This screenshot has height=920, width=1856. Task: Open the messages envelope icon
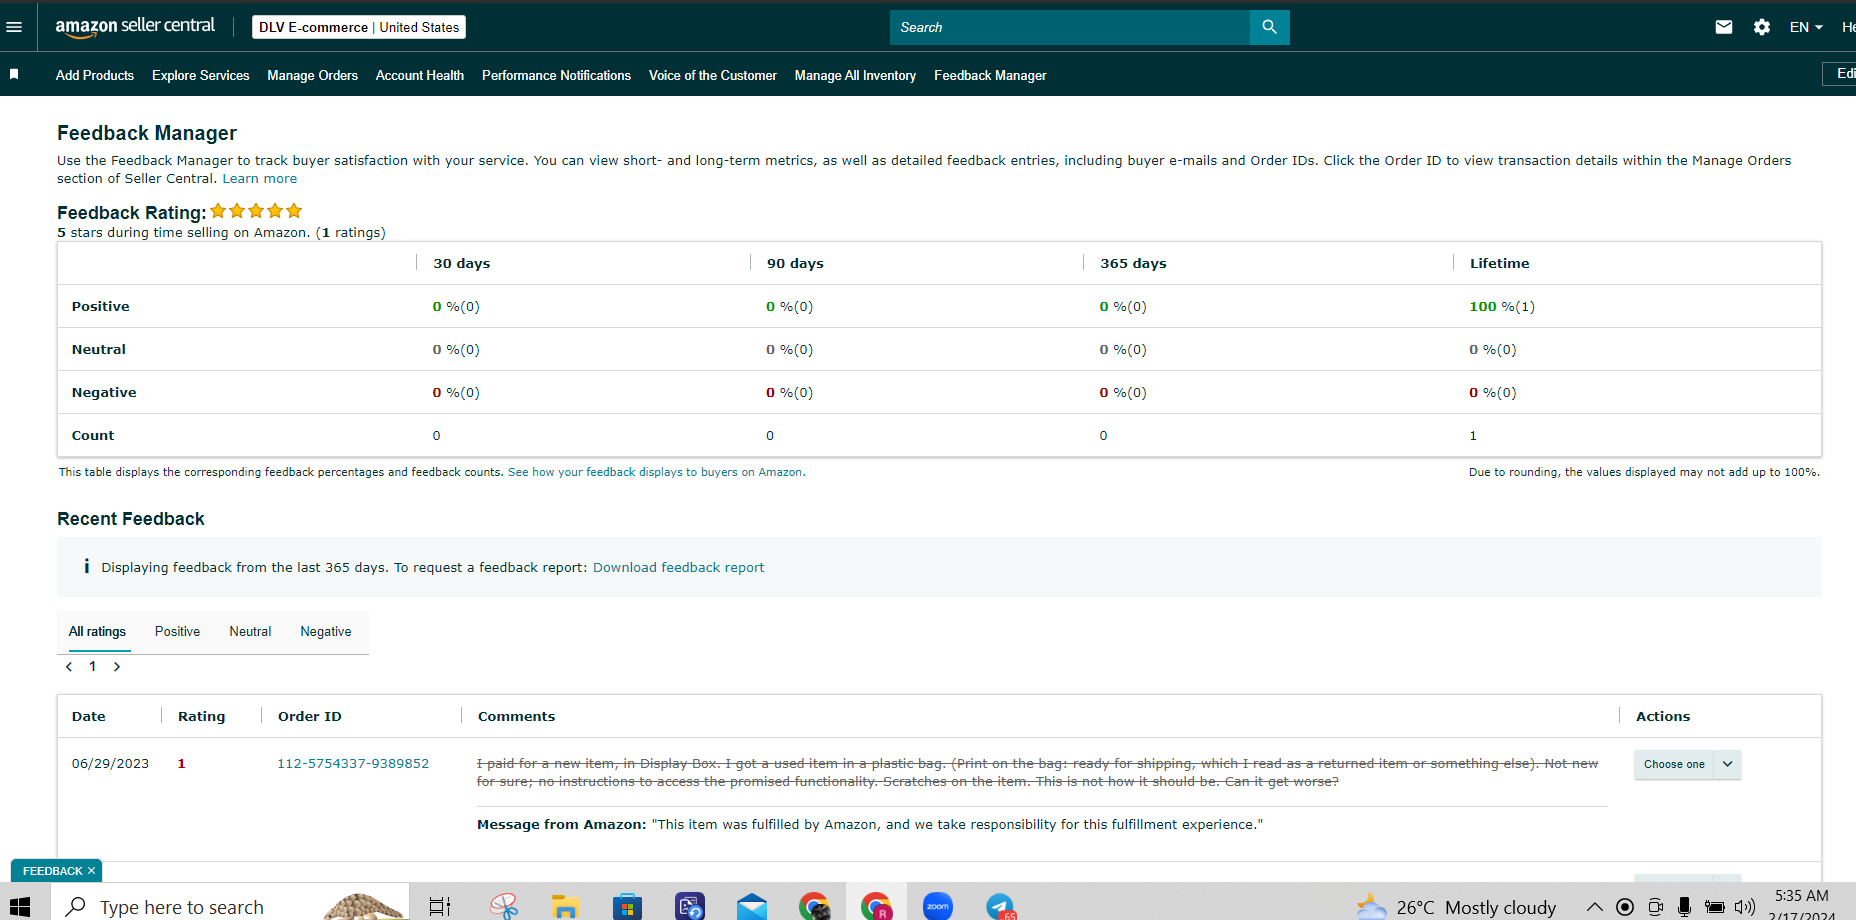click(1724, 27)
